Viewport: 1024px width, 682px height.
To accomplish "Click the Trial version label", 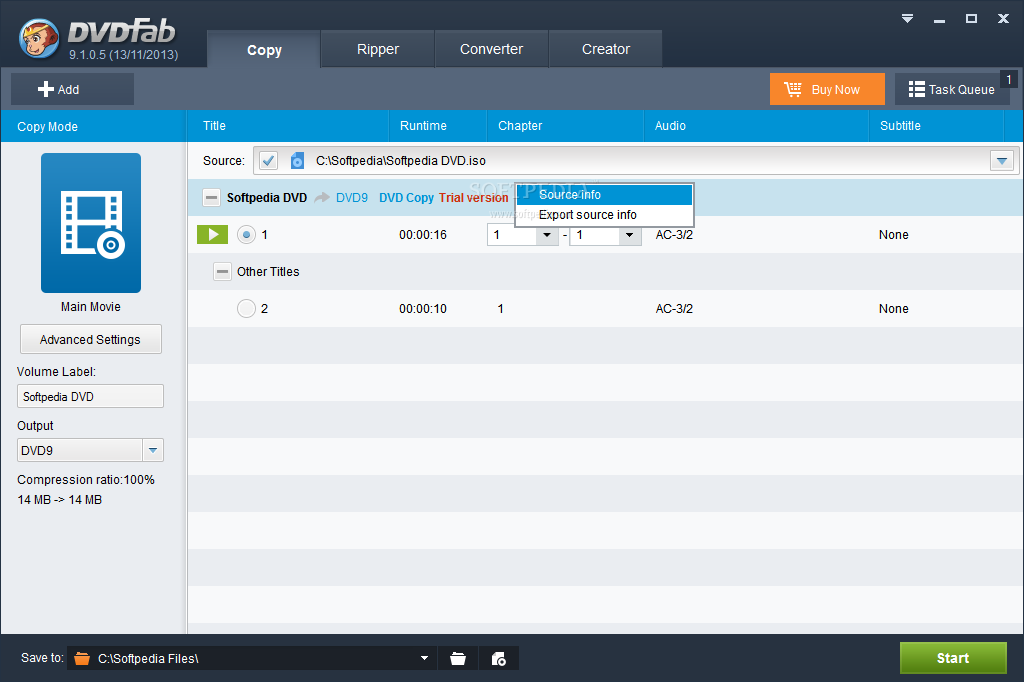I will (x=473, y=197).
